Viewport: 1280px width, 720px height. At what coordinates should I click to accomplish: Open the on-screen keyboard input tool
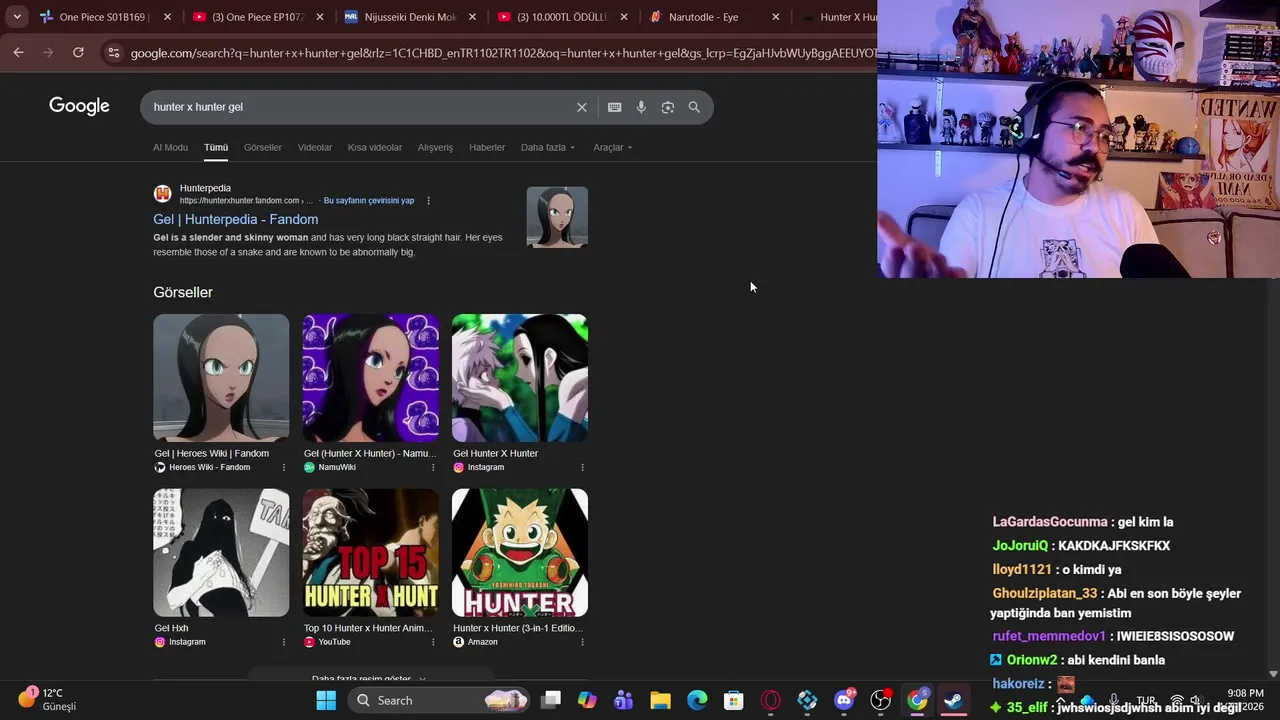614,107
